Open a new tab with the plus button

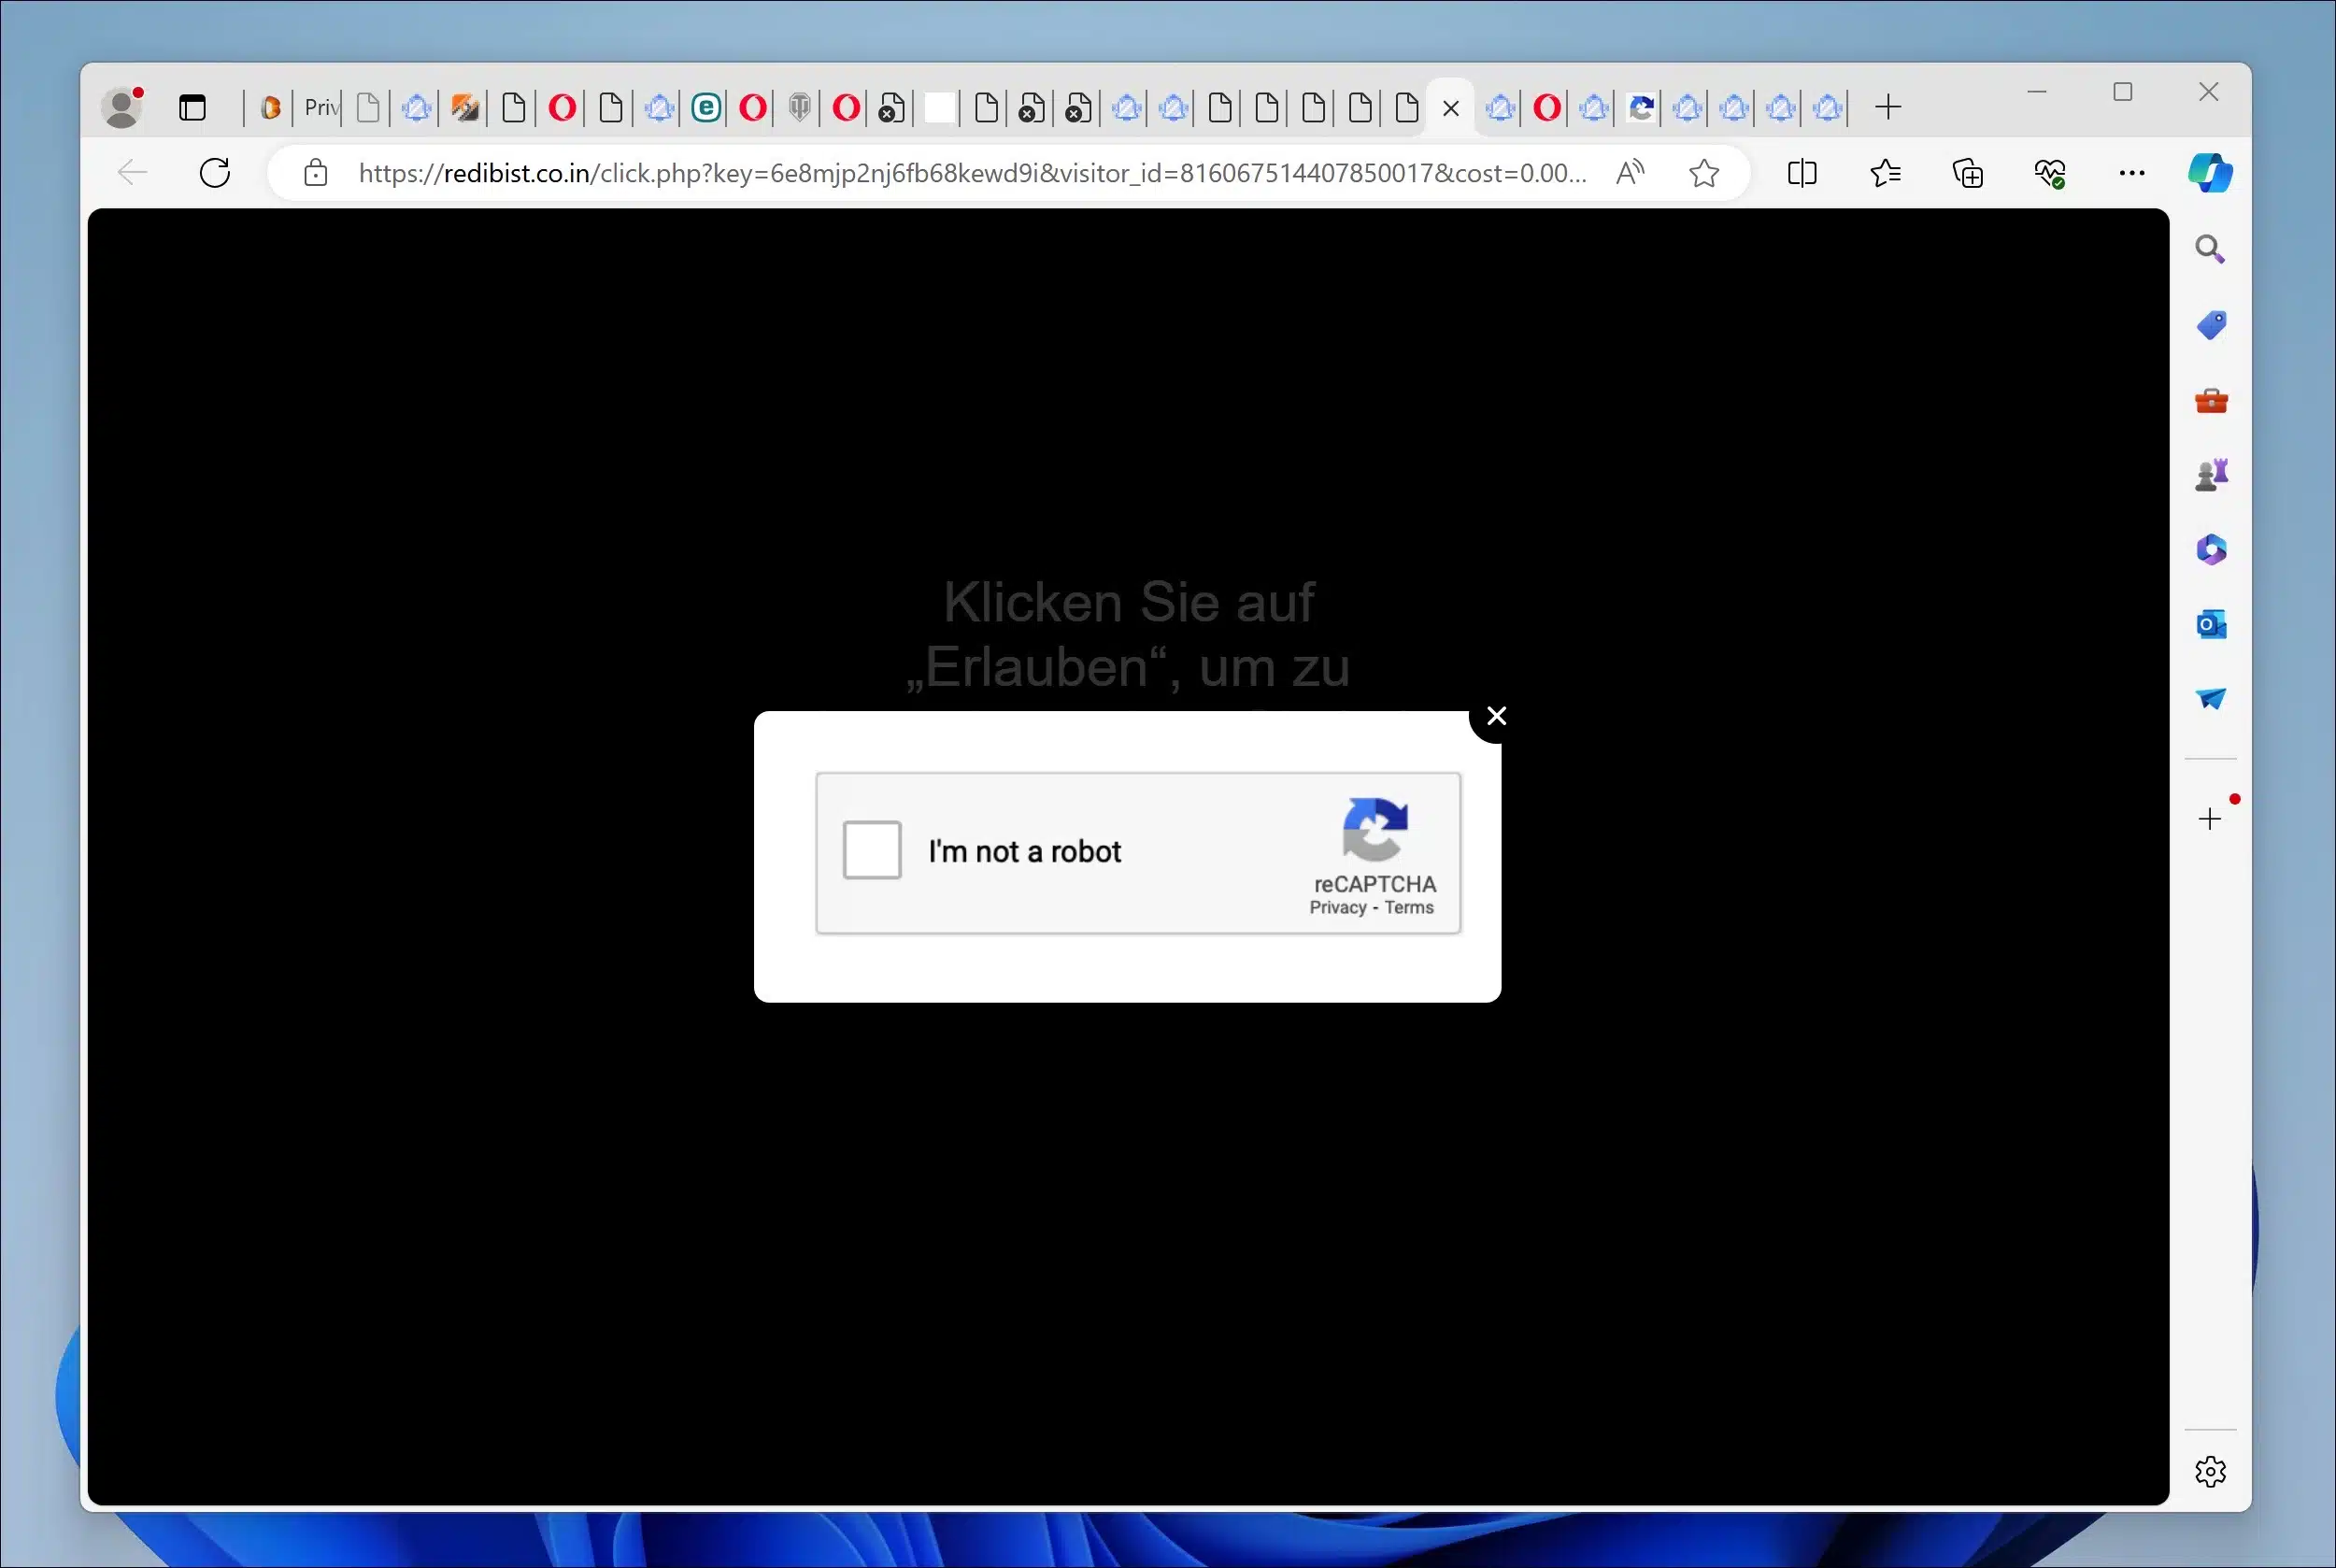click(x=1888, y=107)
